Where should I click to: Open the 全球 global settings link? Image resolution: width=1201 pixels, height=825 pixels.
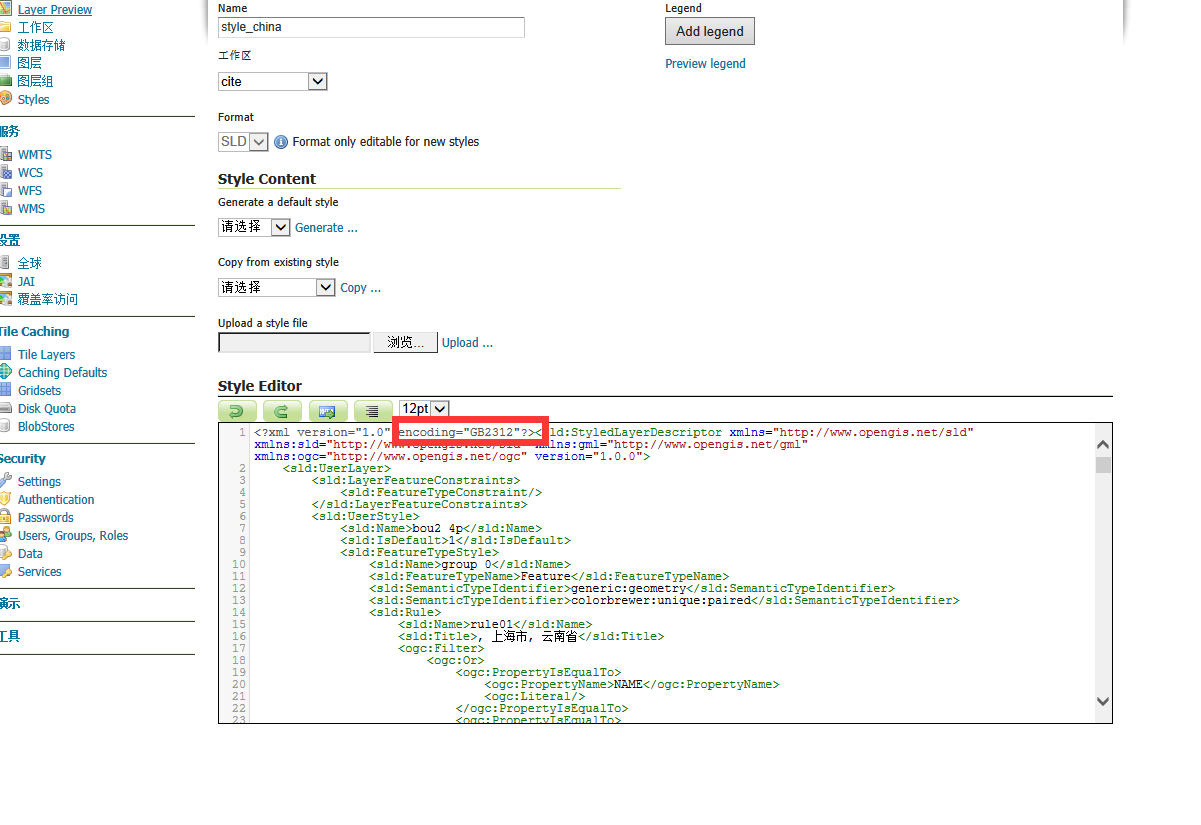pyautogui.click(x=30, y=263)
